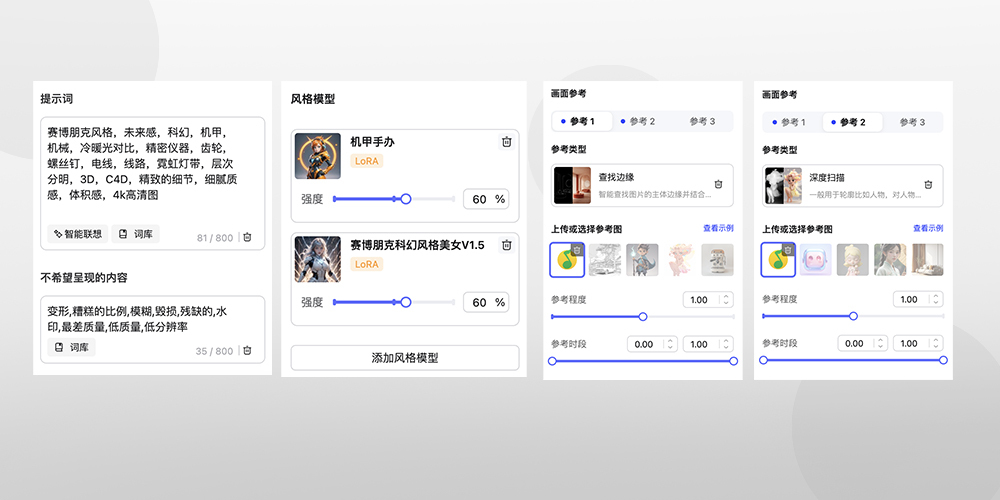Choose the boy-with-staff reference image in the 查找边缘 panel
1000x500 pixels.
tap(642, 260)
